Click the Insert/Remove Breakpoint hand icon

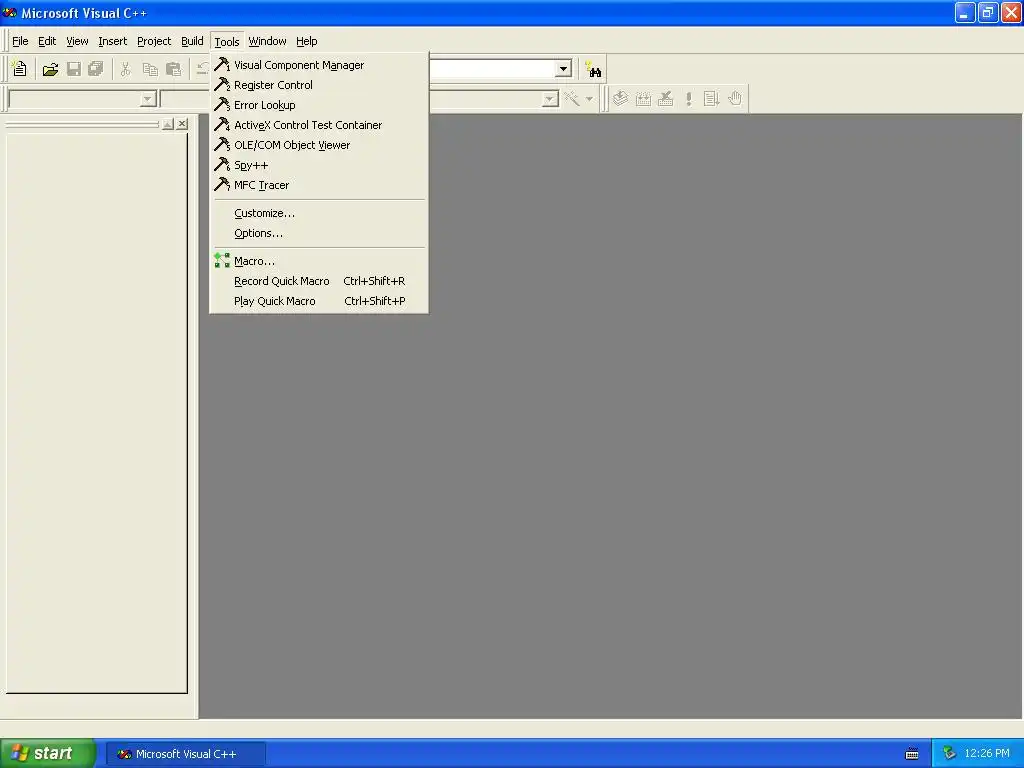pos(735,99)
